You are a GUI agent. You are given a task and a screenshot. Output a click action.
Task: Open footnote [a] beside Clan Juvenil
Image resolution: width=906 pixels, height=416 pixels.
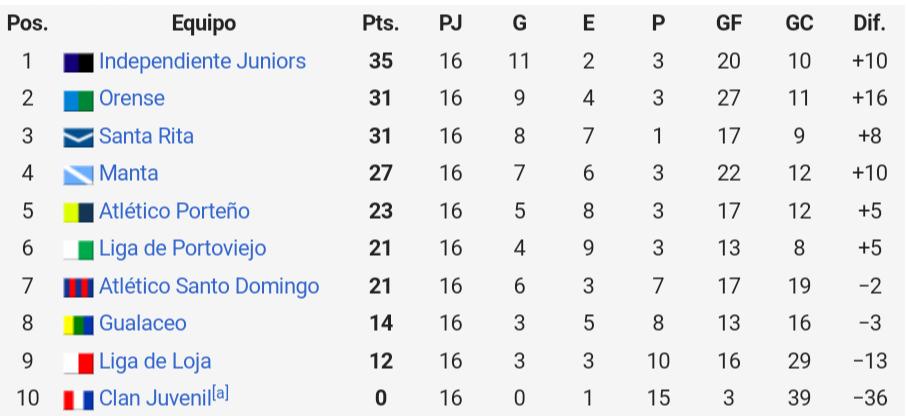click(220, 394)
